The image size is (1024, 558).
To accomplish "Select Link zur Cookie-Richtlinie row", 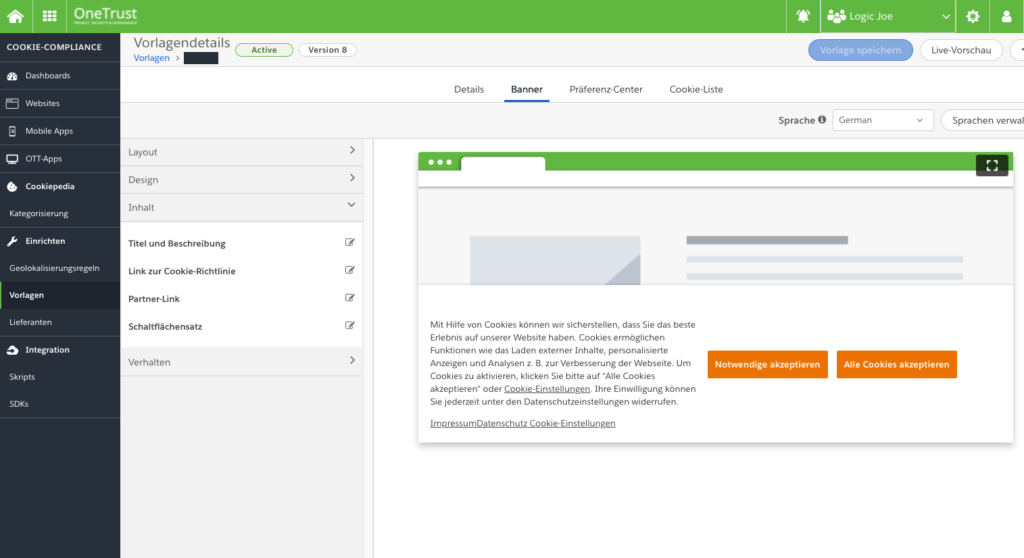I will [242, 271].
